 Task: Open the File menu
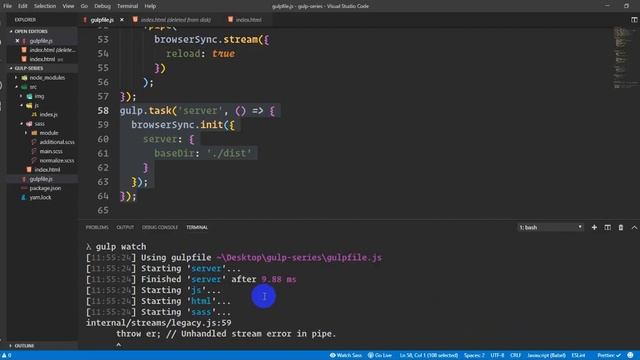tap(7, 6)
